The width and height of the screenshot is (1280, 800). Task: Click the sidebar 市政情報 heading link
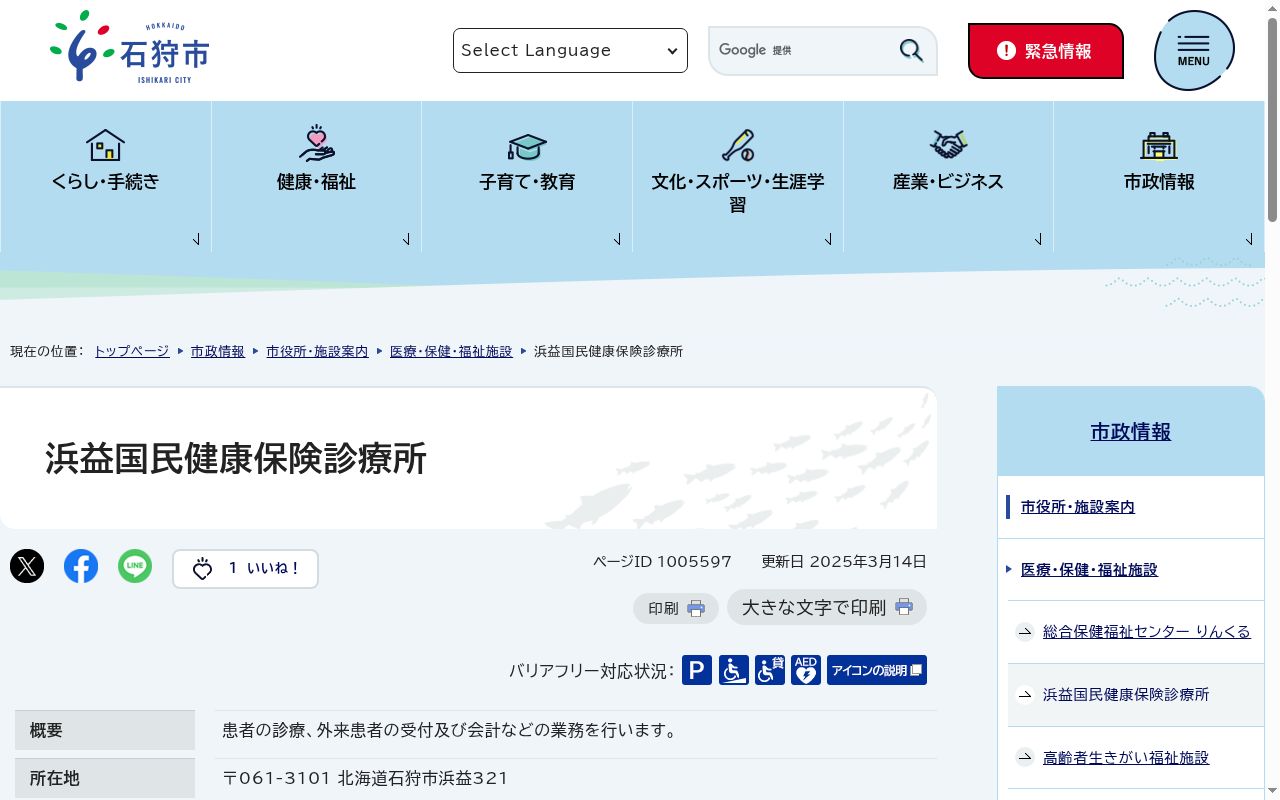pyautogui.click(x=1131, y=432)
